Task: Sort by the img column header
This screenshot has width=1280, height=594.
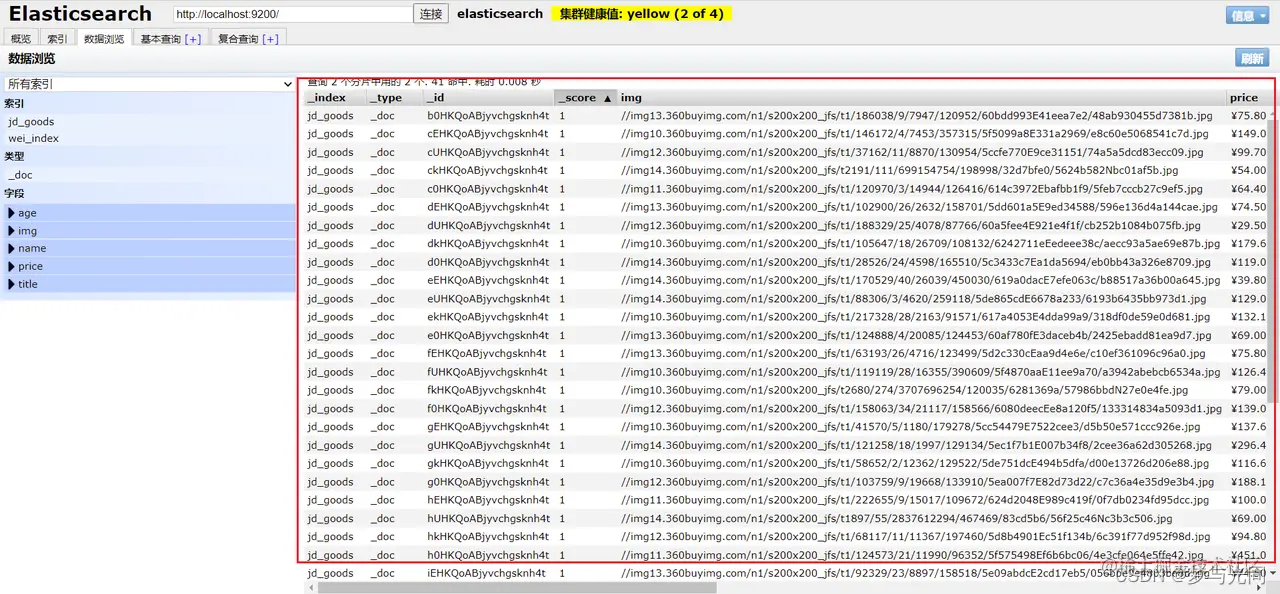Action: point(921,98)
